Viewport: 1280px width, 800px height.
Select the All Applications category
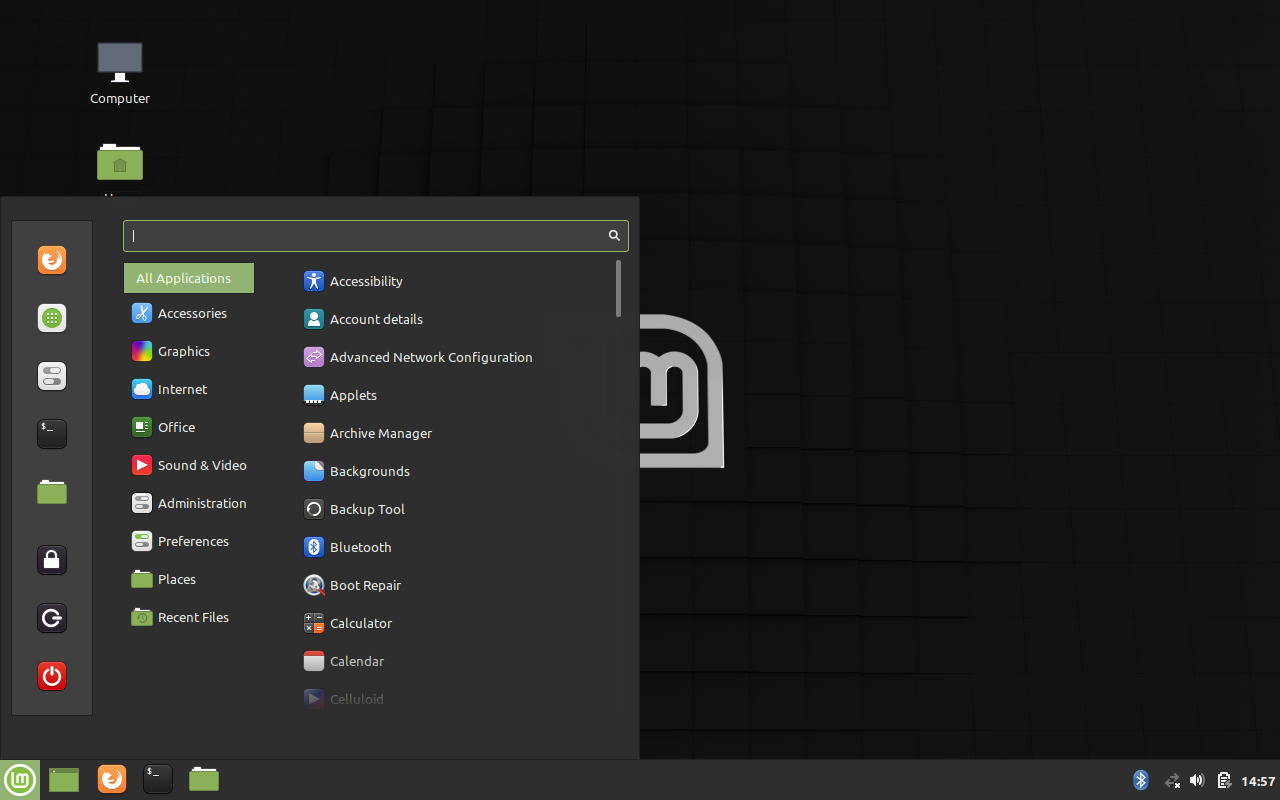click(x=188, y=278)
